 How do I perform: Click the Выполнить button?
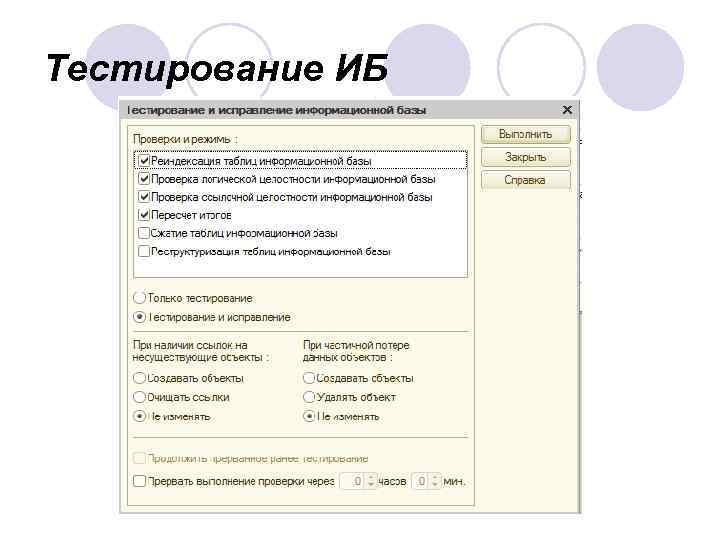point(526,135)
